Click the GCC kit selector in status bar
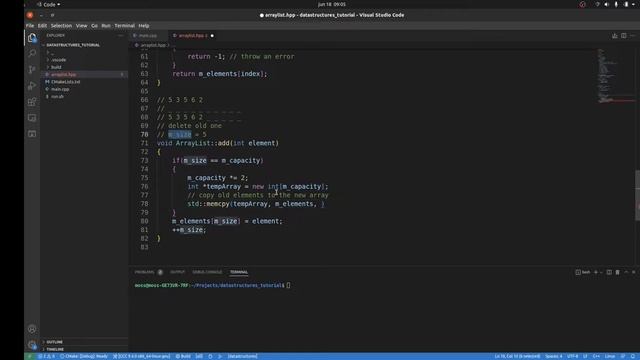 pos(141,356)
